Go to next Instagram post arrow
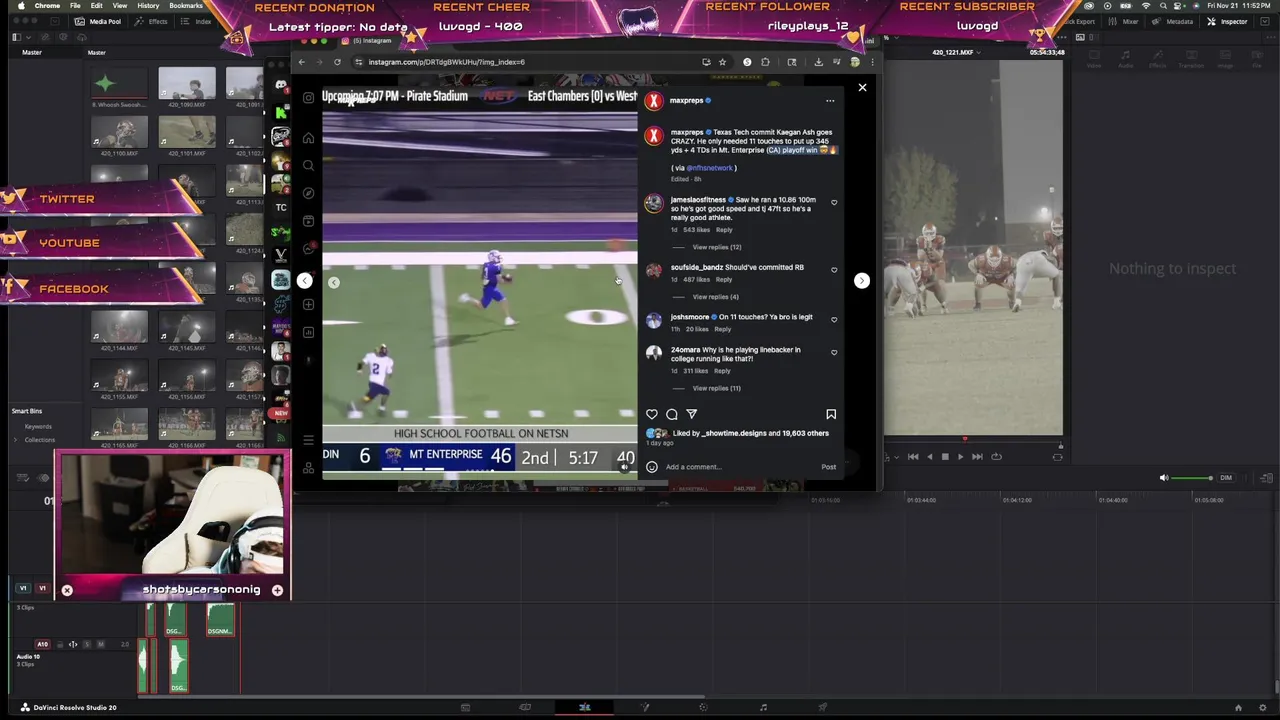Screen dimensions: 1280x720 861,281
